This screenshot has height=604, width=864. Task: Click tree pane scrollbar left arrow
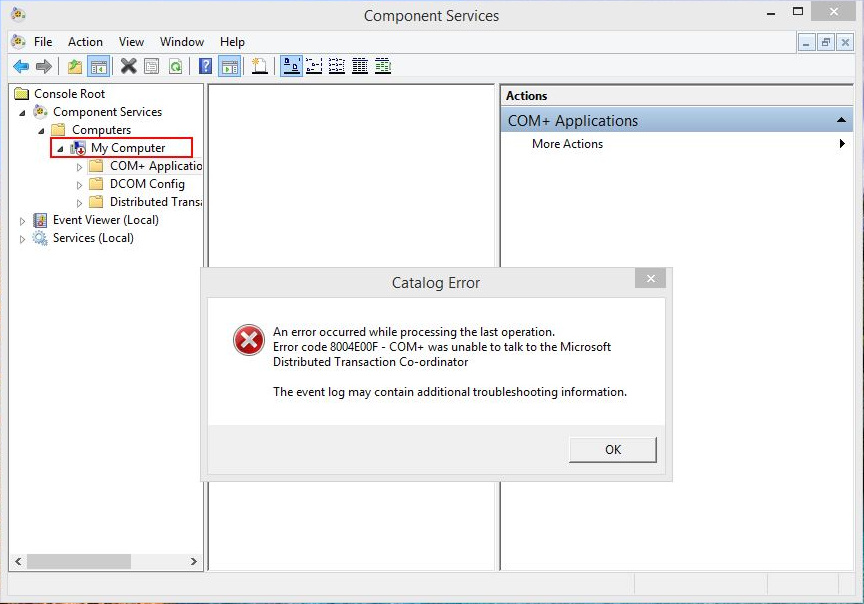18,561
